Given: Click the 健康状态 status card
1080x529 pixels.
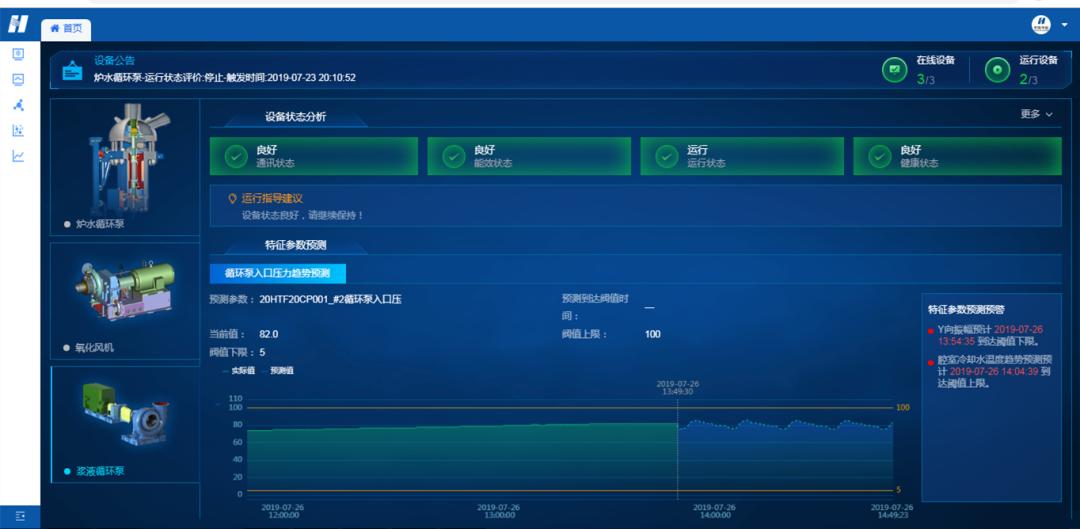Looking at the screenshot, I should click(x=957, y=156).
